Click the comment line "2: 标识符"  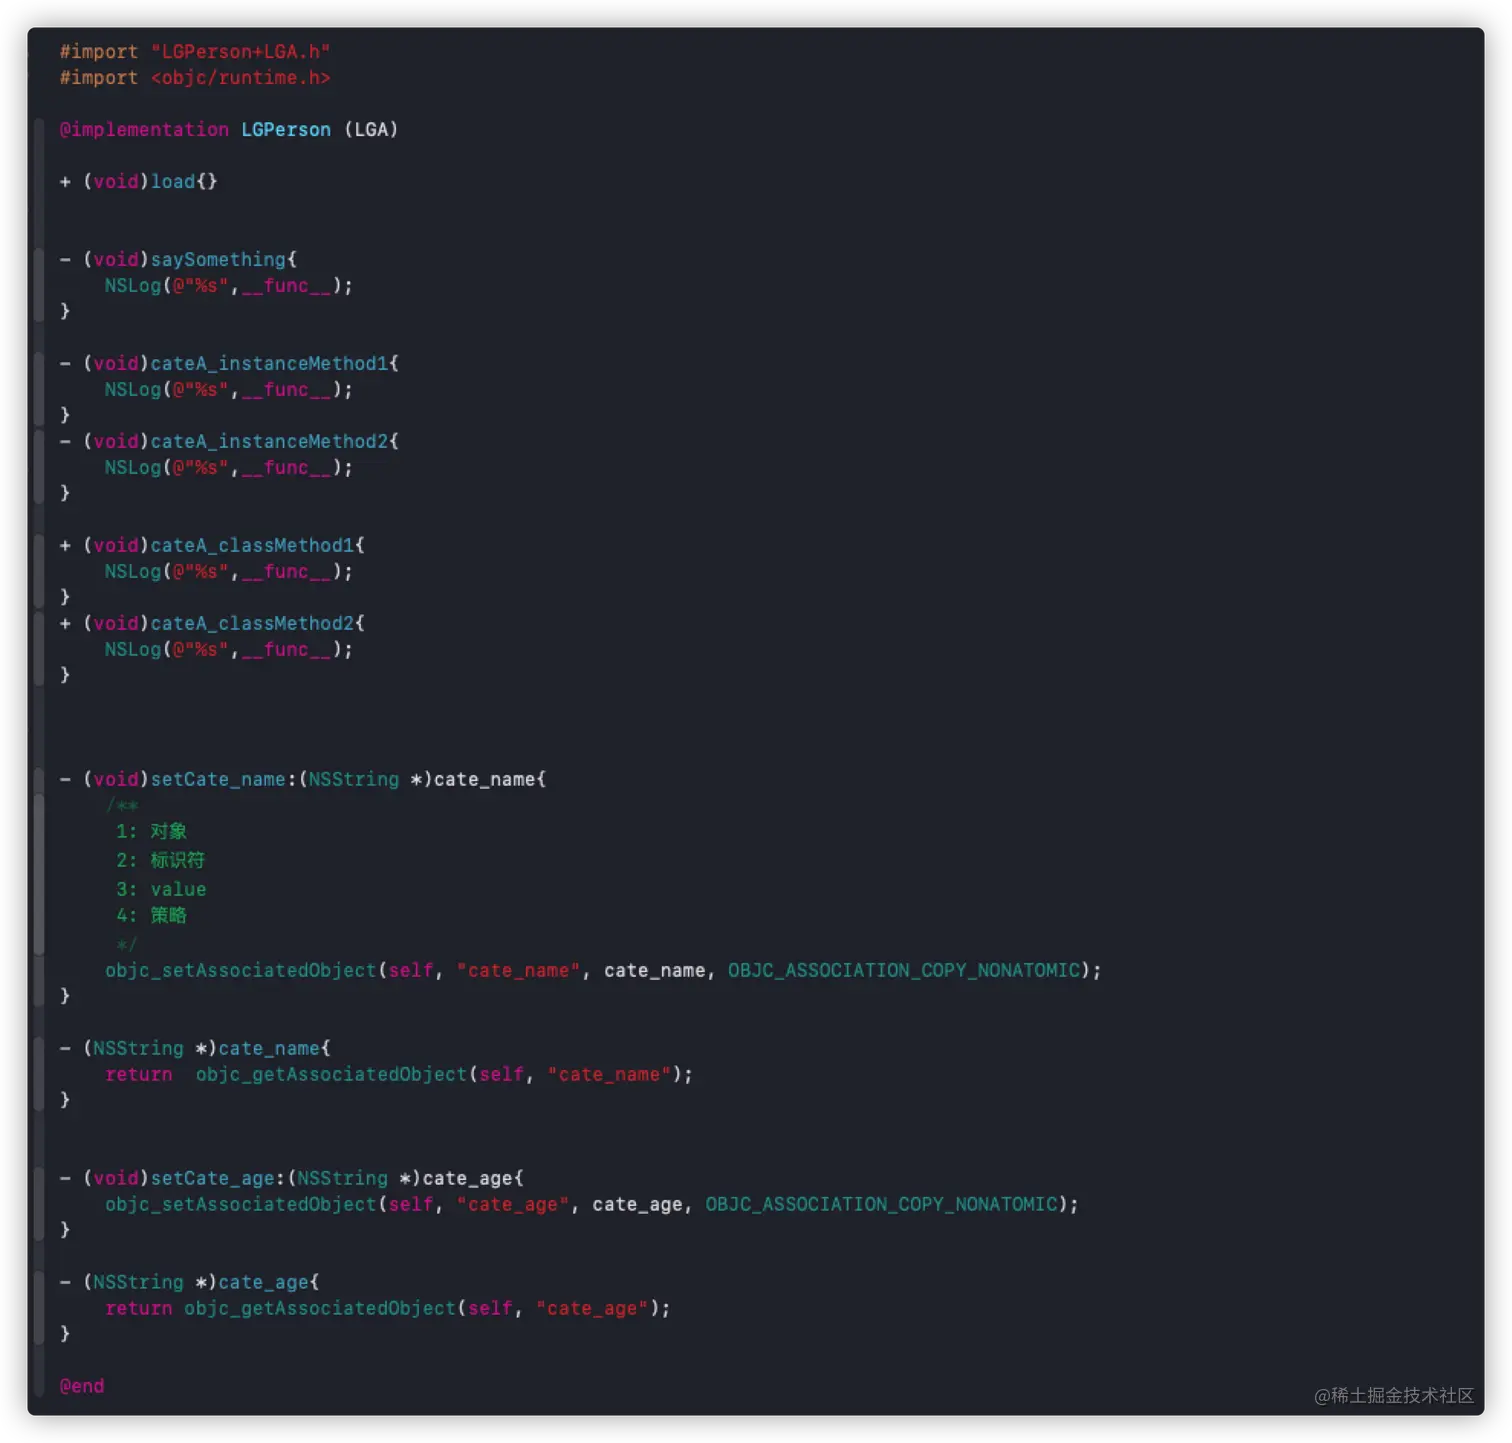[x=160, y=860]
